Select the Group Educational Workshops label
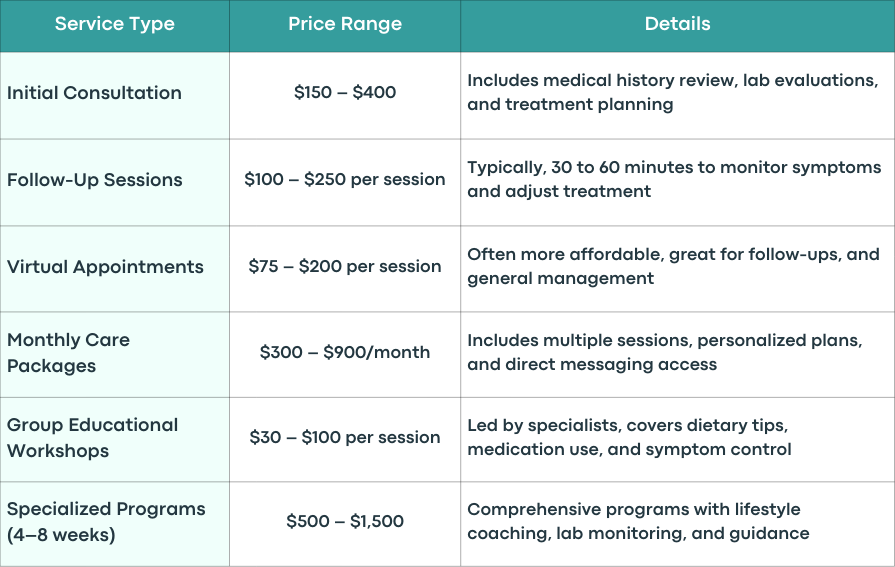This screenshot has width=895, height=567. pos(92,438)
